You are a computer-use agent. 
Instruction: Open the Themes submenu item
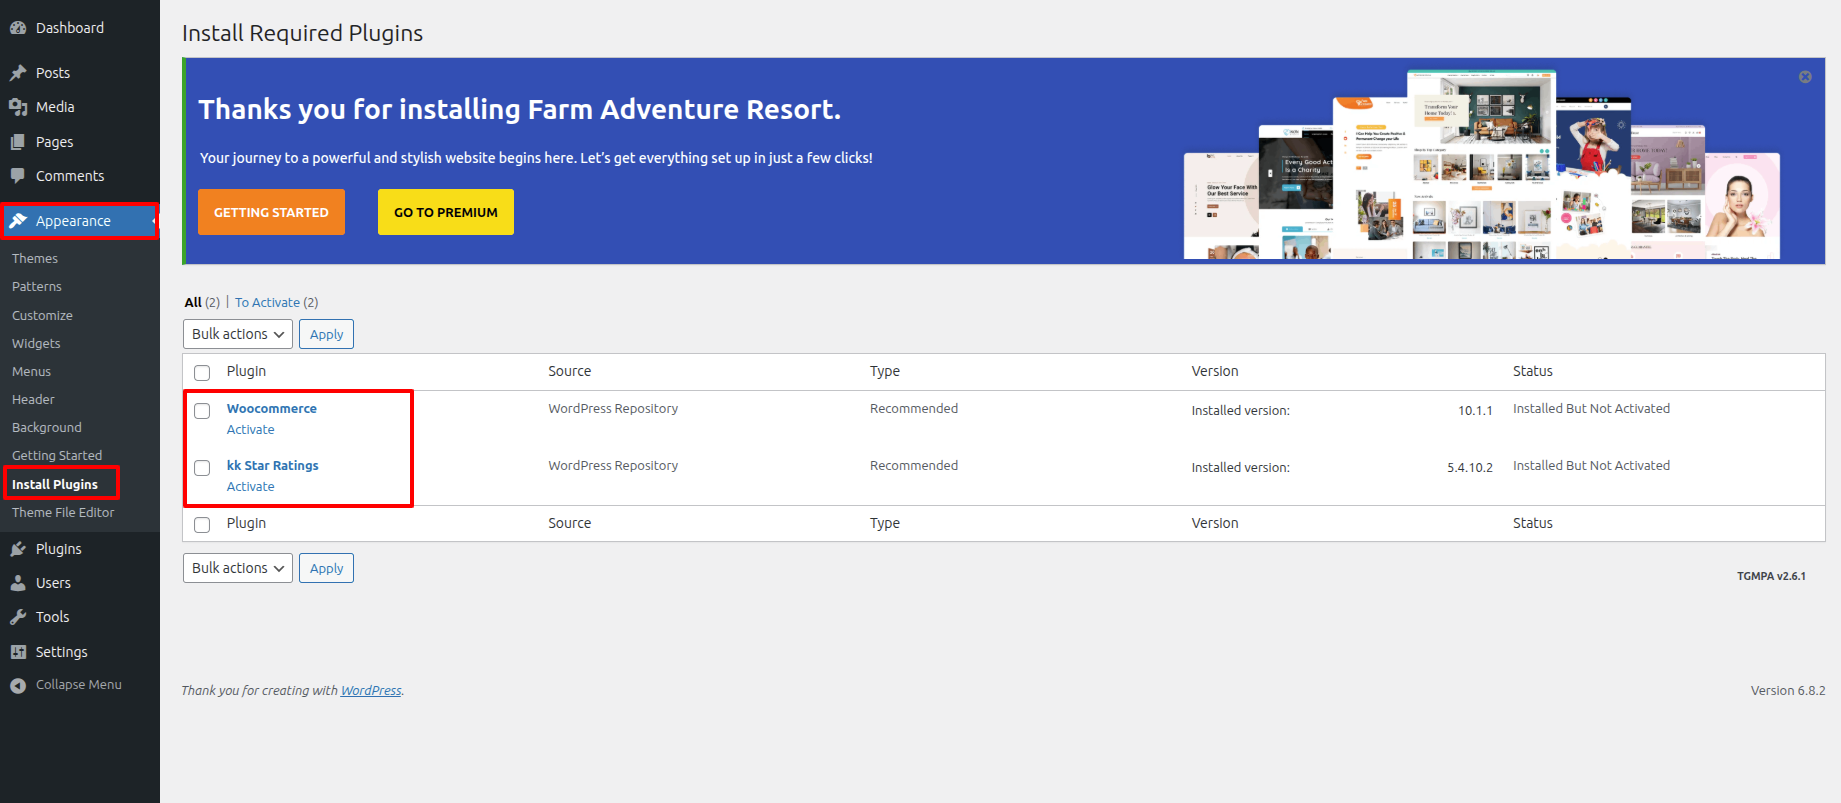tap(35, 259)
